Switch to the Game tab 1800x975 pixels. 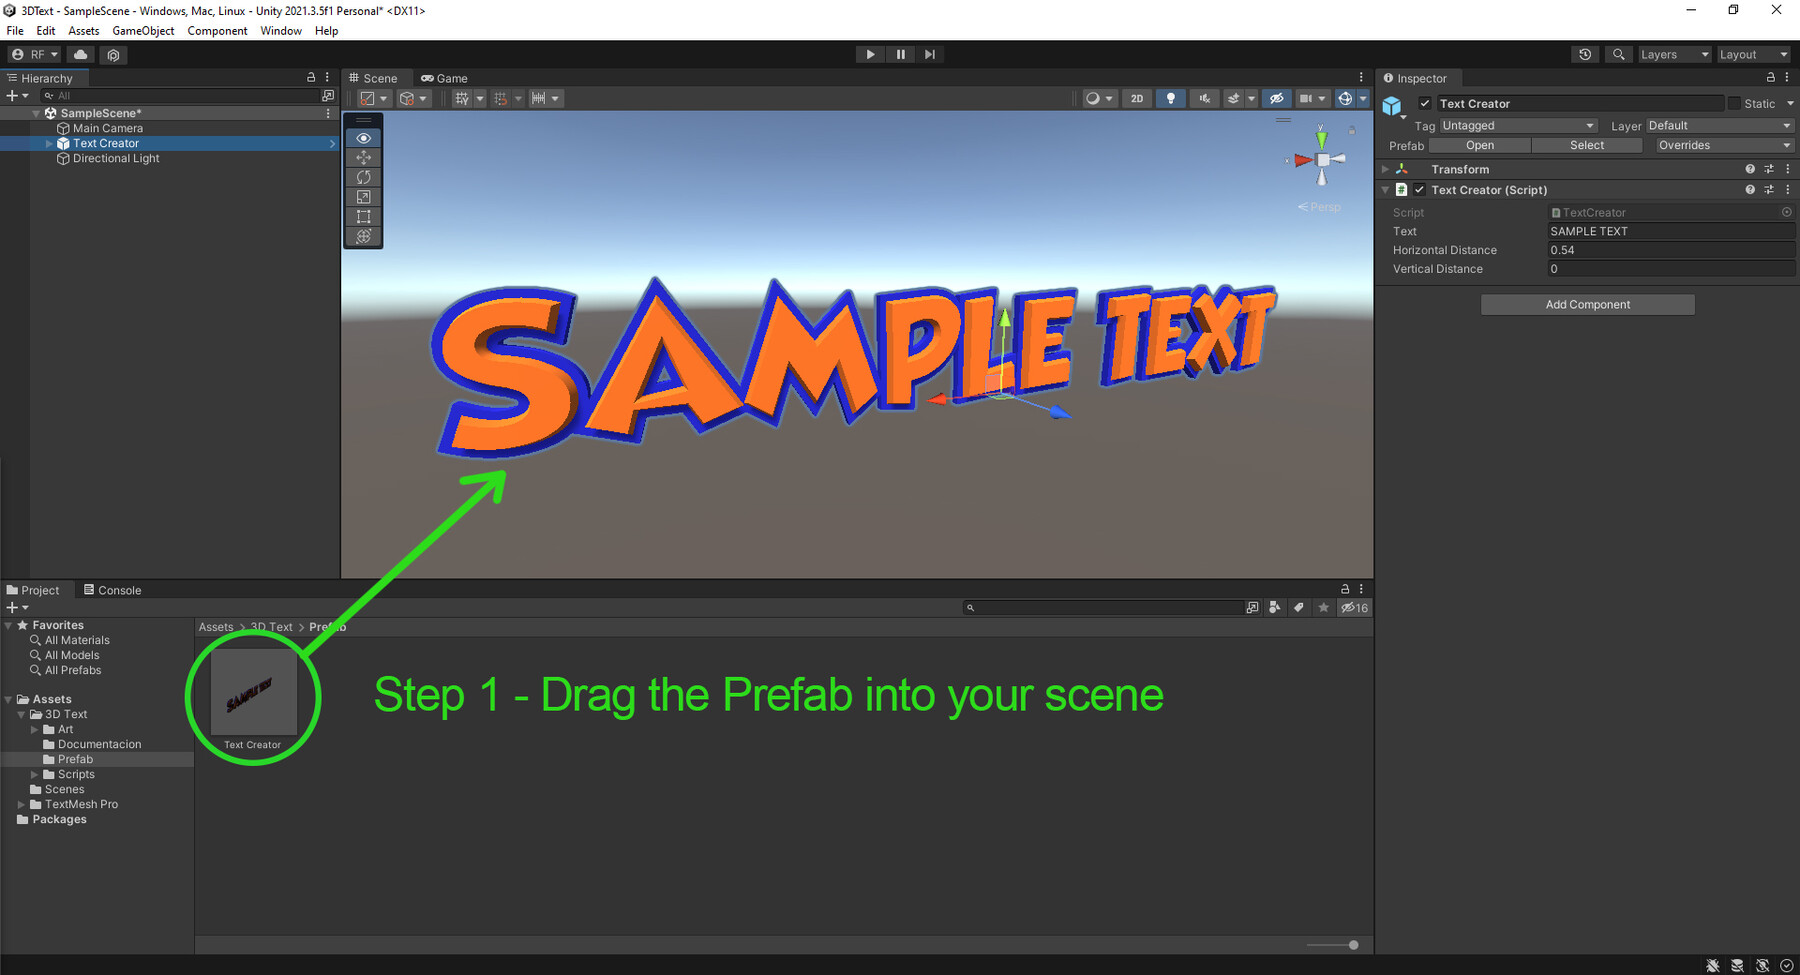tap(444, 78)
